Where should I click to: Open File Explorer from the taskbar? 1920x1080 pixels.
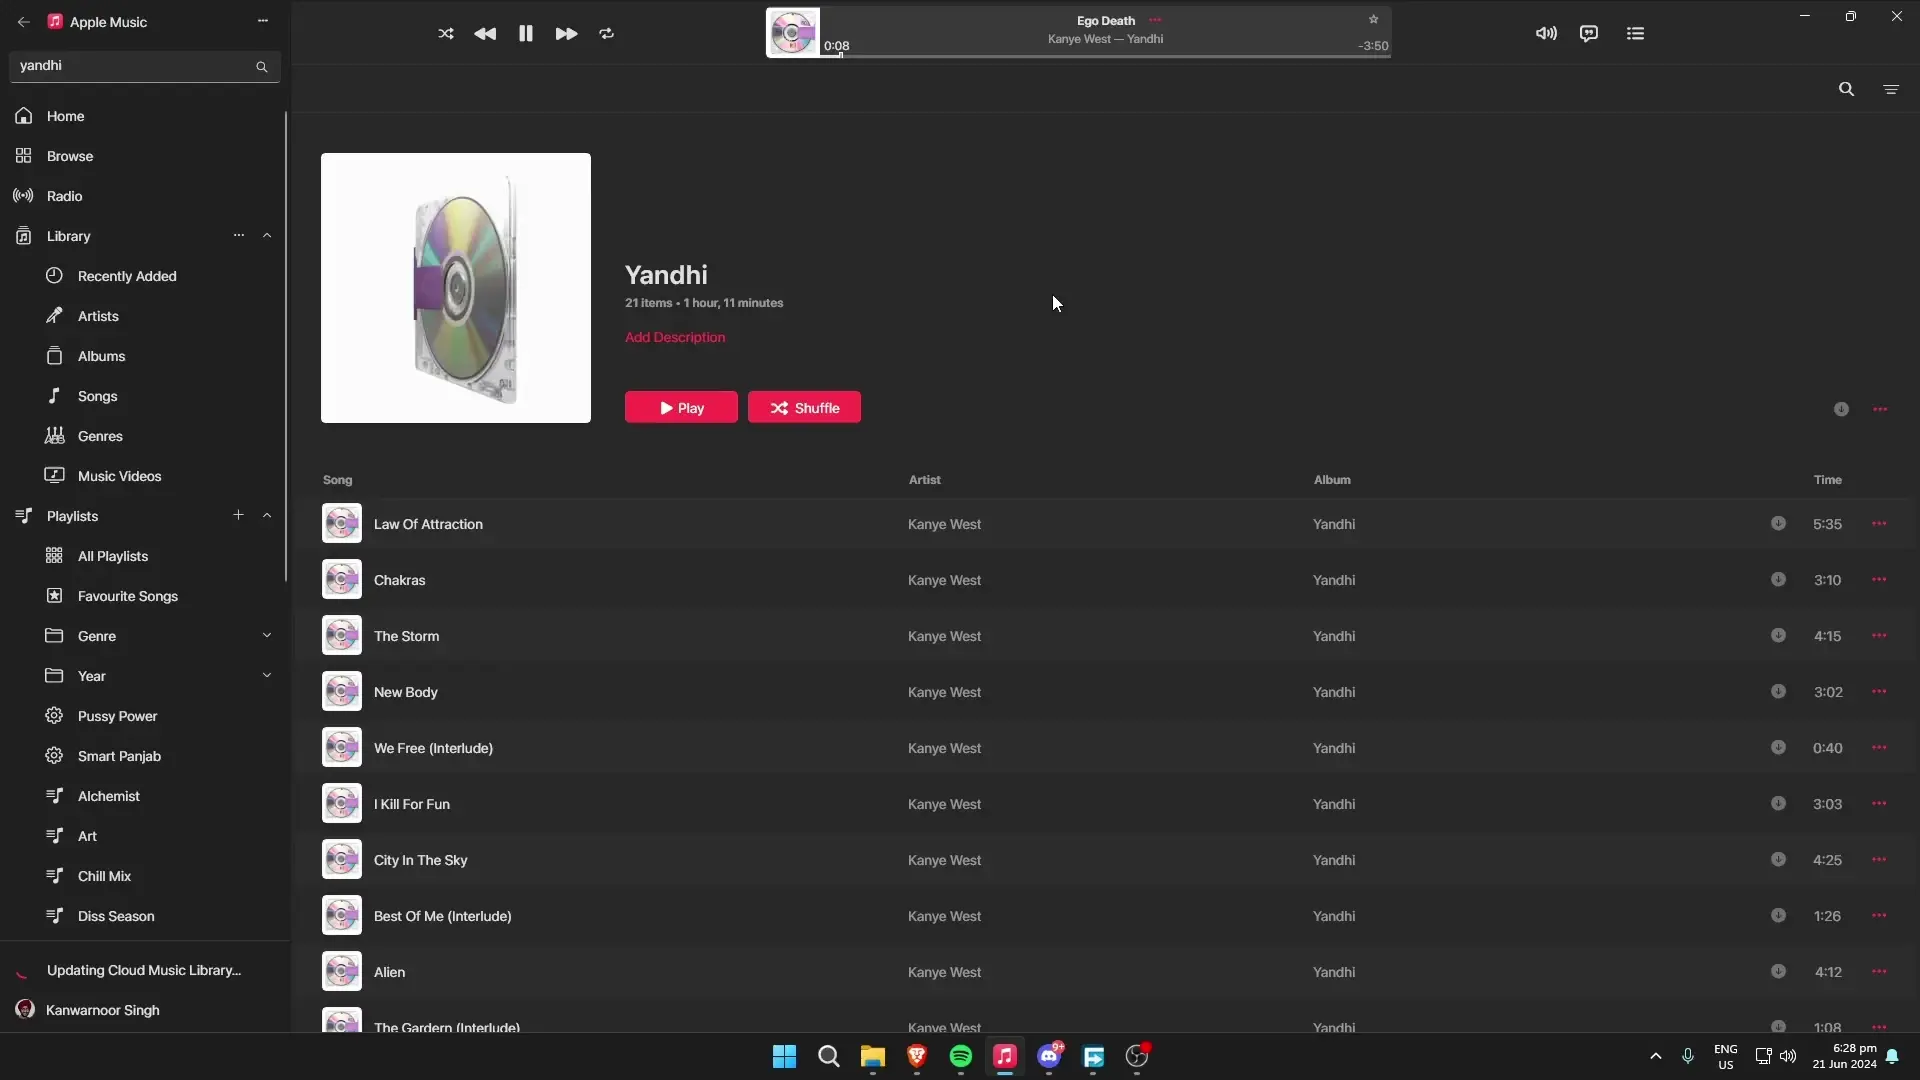(873, 1056)
